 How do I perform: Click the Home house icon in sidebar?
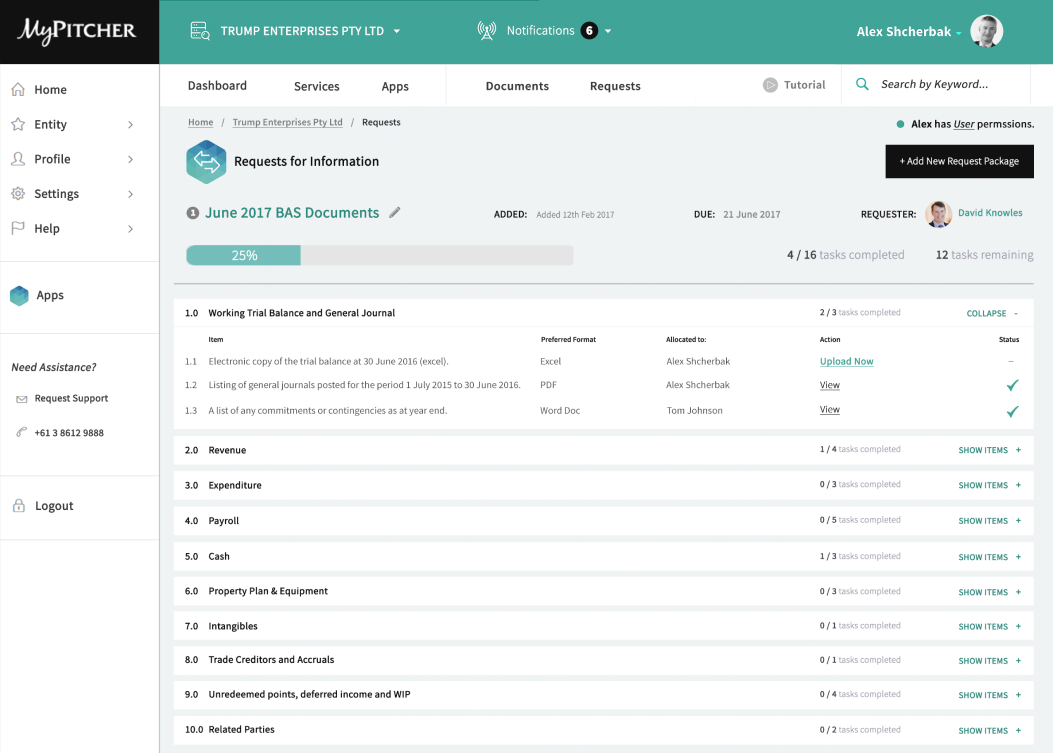18,90
